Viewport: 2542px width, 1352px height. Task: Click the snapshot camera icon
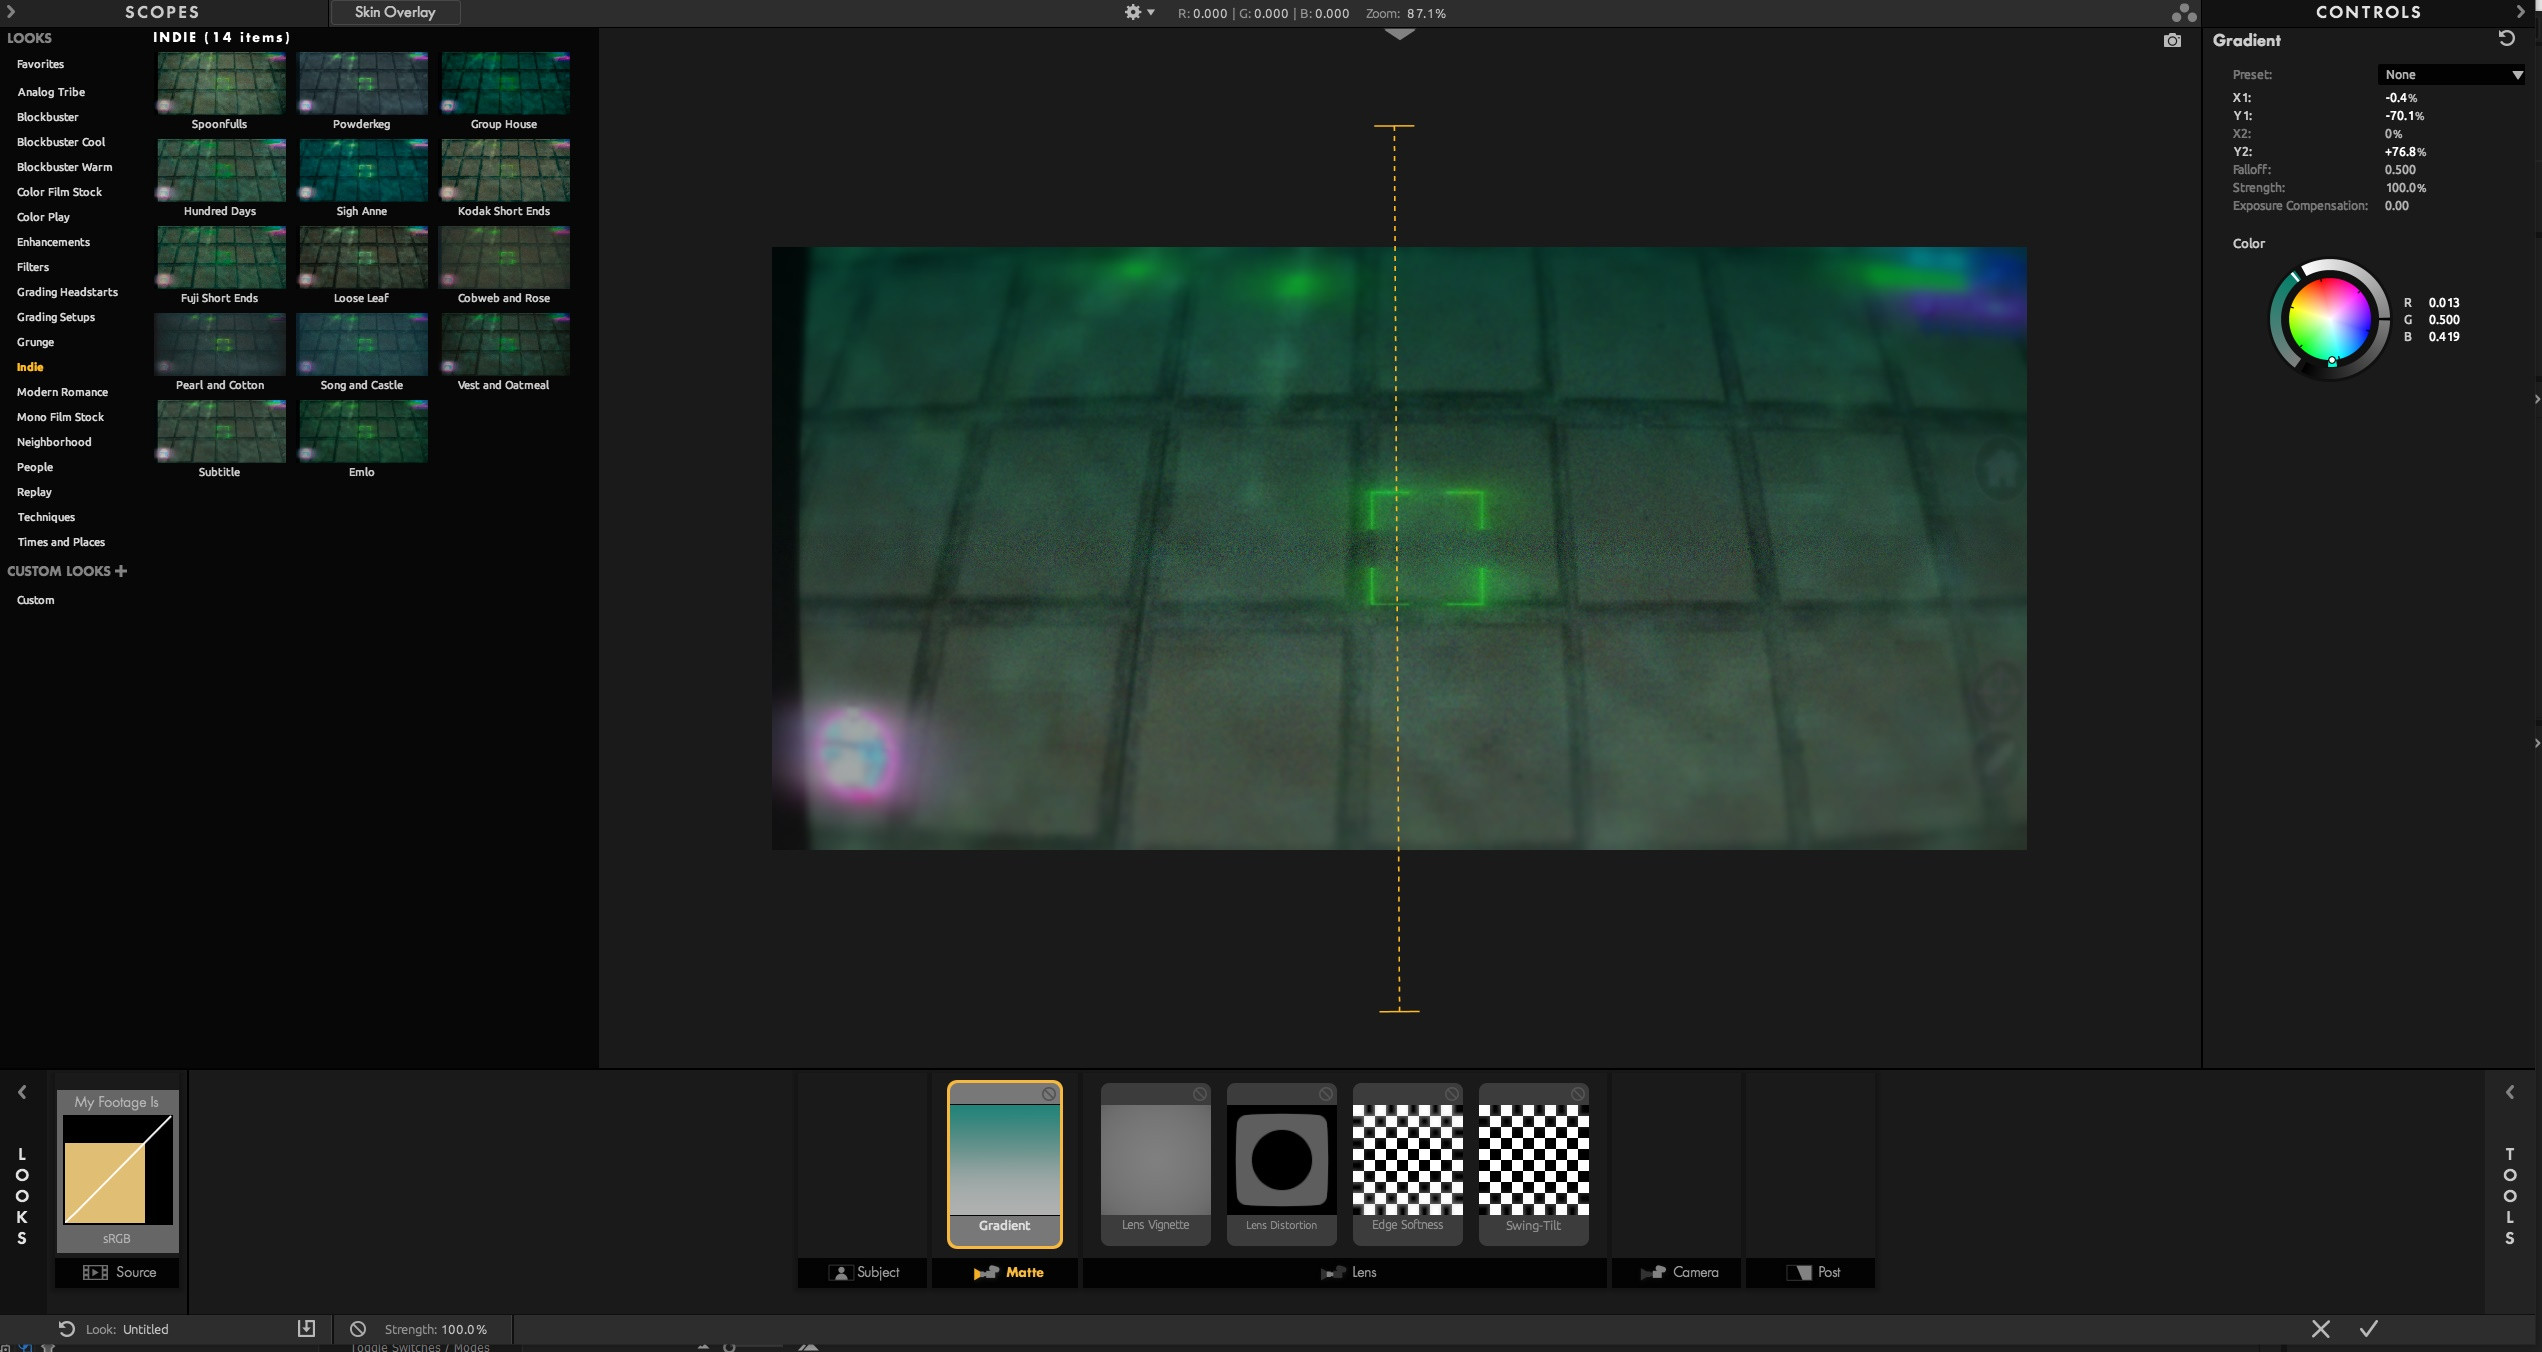click(2172, 40)
